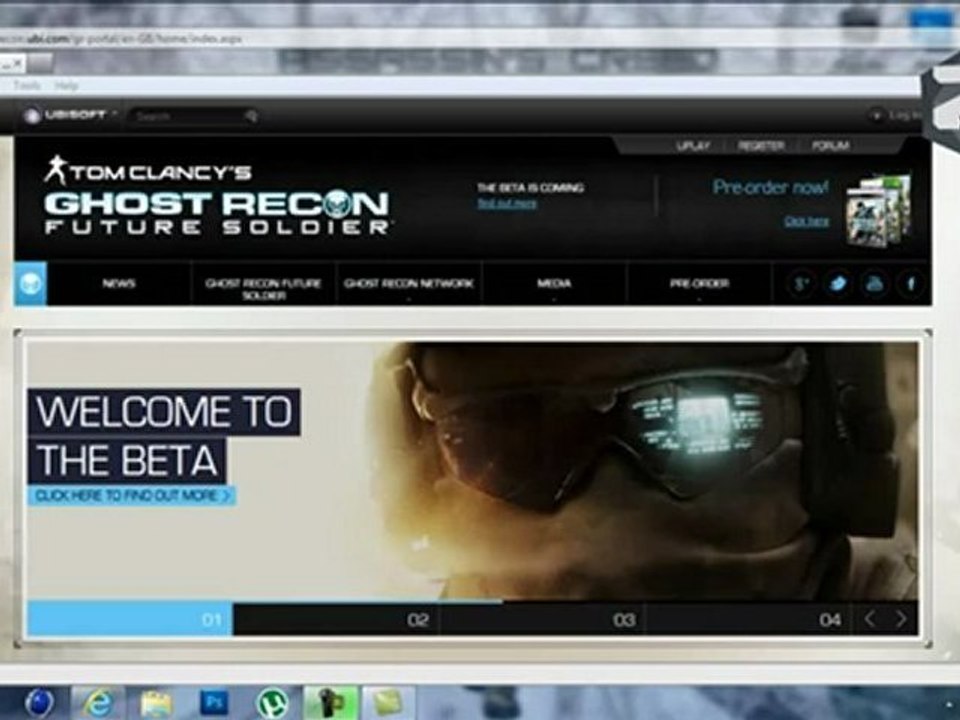Select slide 02 in the carousel
Screen dimensions: 960x720
coord(336,620)
